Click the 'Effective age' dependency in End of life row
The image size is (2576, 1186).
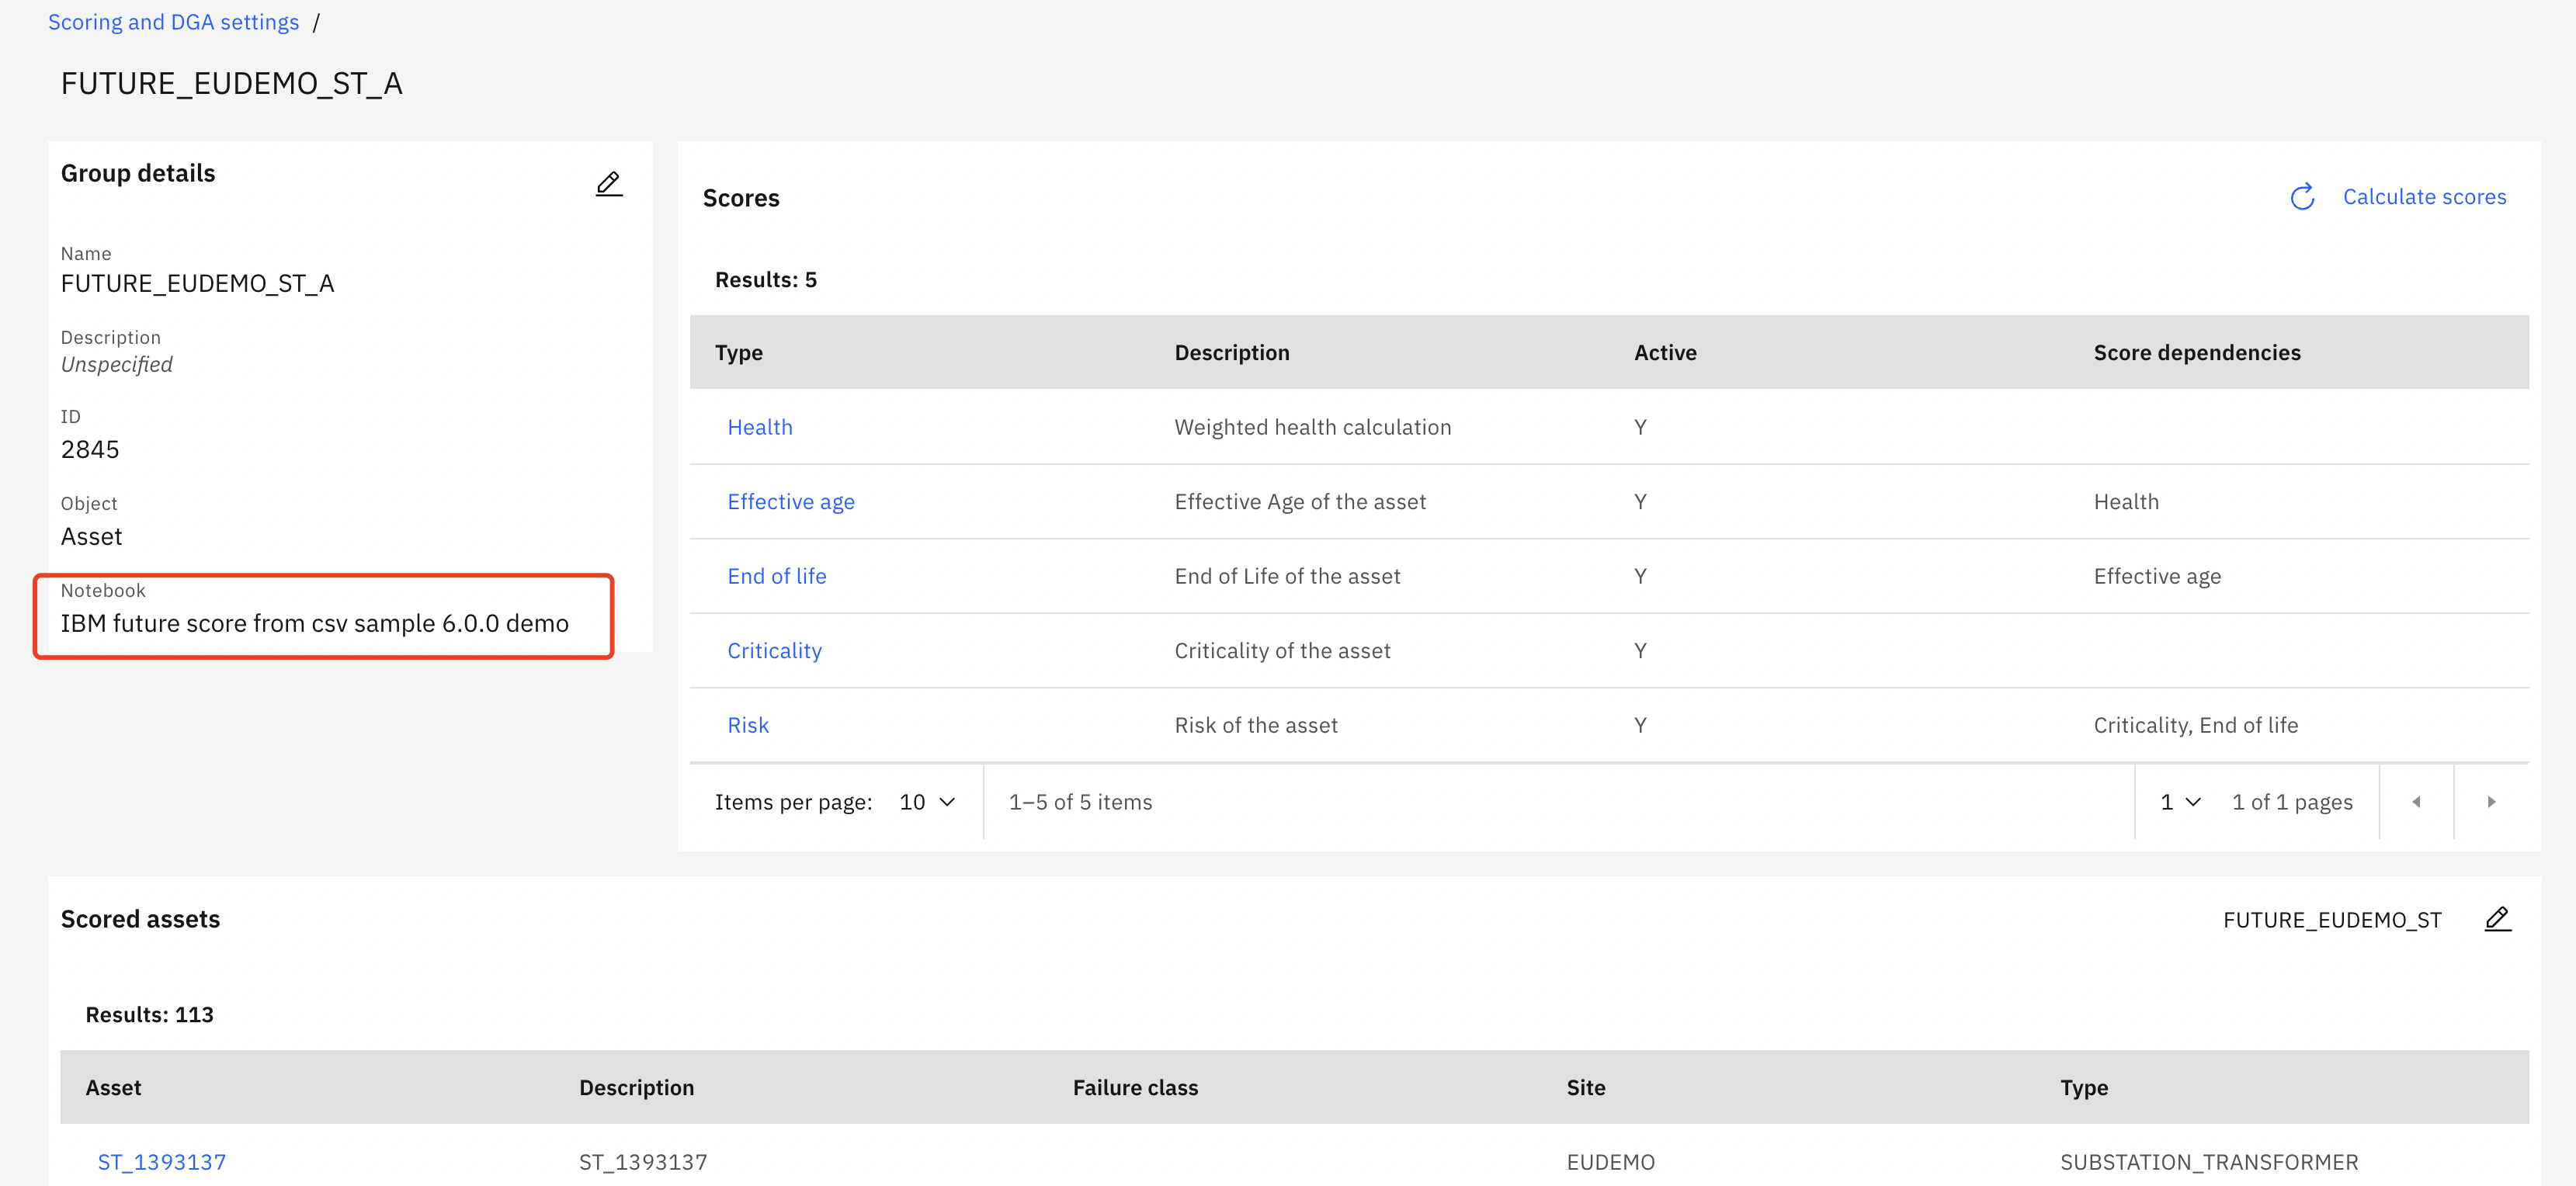point(2157,576)
